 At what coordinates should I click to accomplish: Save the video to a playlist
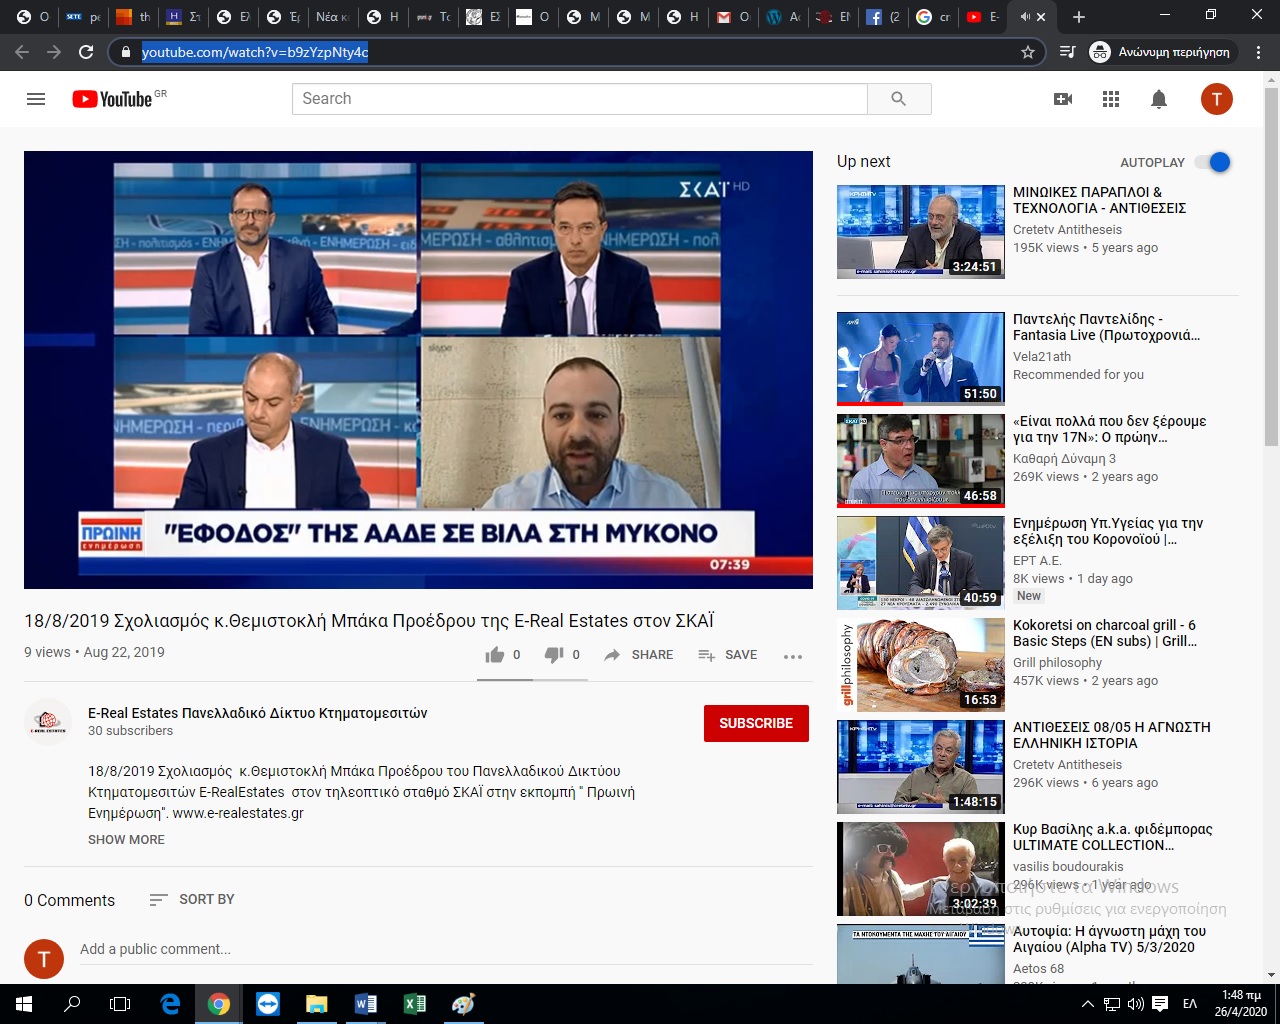click(x=728, y=655)
